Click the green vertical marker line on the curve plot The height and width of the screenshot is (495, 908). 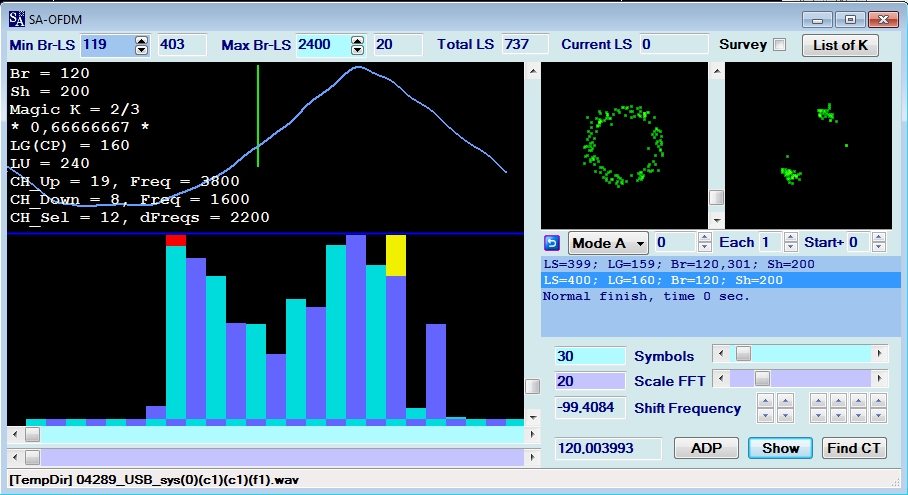258,116
